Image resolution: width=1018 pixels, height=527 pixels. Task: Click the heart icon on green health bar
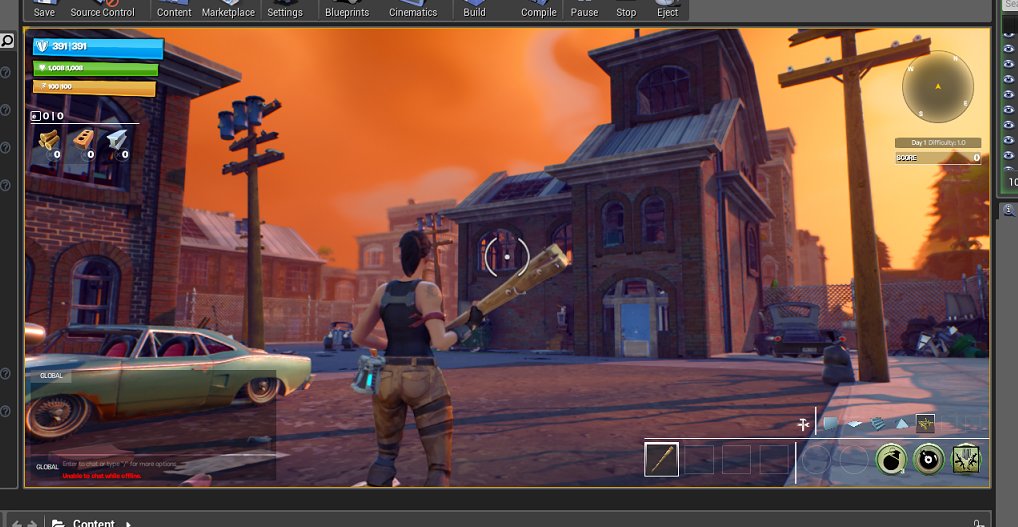point(42,67)
